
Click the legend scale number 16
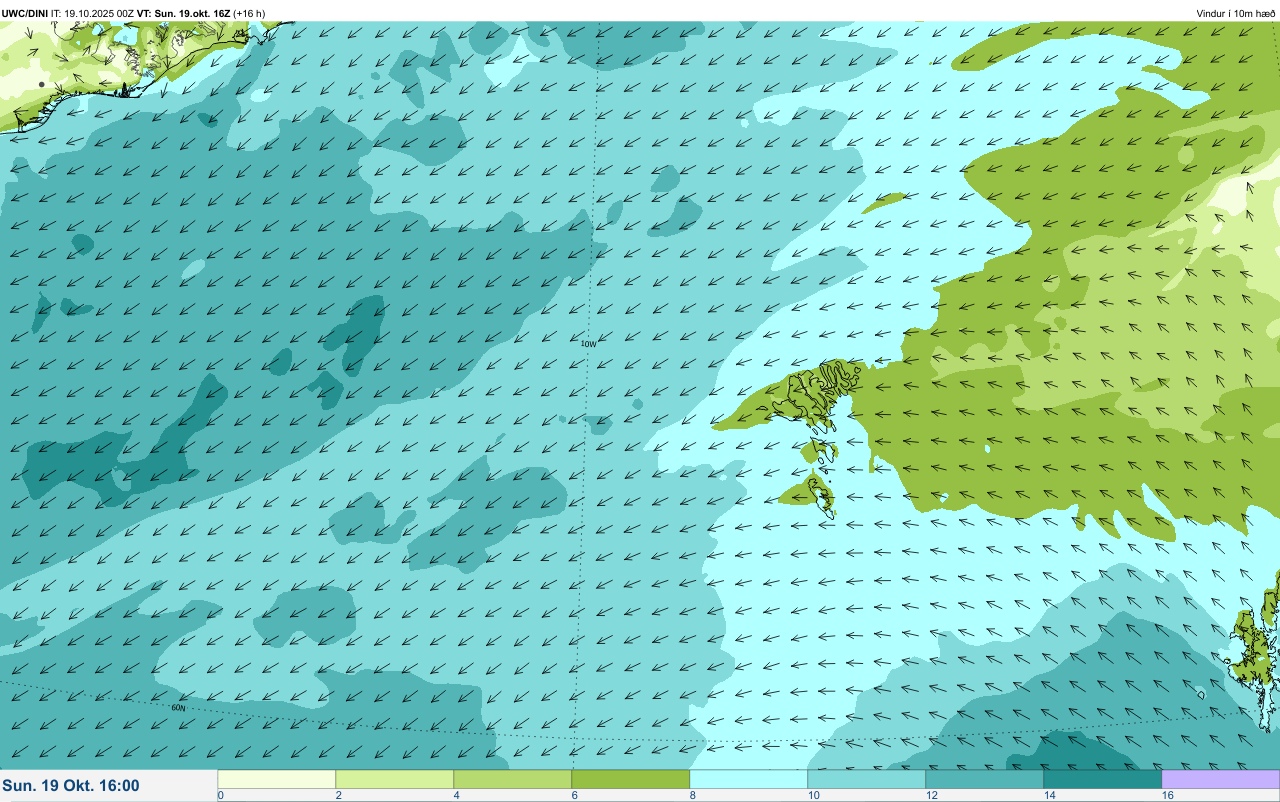pos(1168,795)
